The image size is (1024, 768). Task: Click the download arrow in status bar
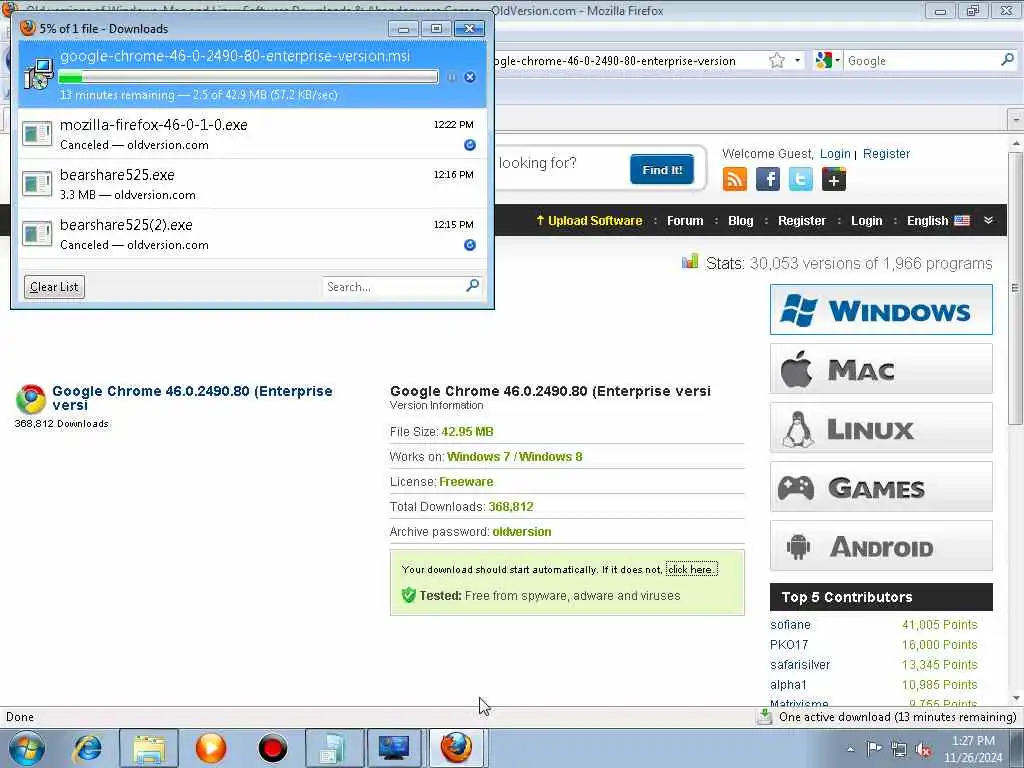(764, 716)
